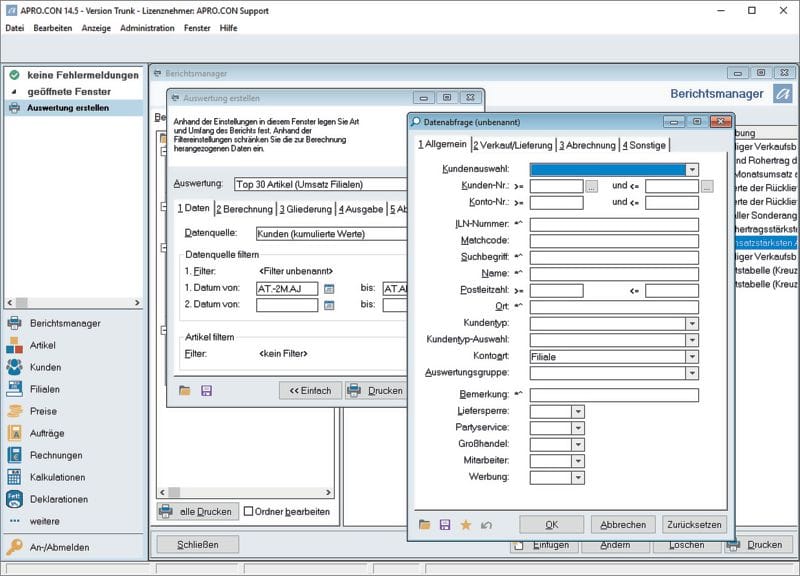Switch to the Verkauf/Lieferung tab
Screen dimensions: 800x576
click(512, 145)
